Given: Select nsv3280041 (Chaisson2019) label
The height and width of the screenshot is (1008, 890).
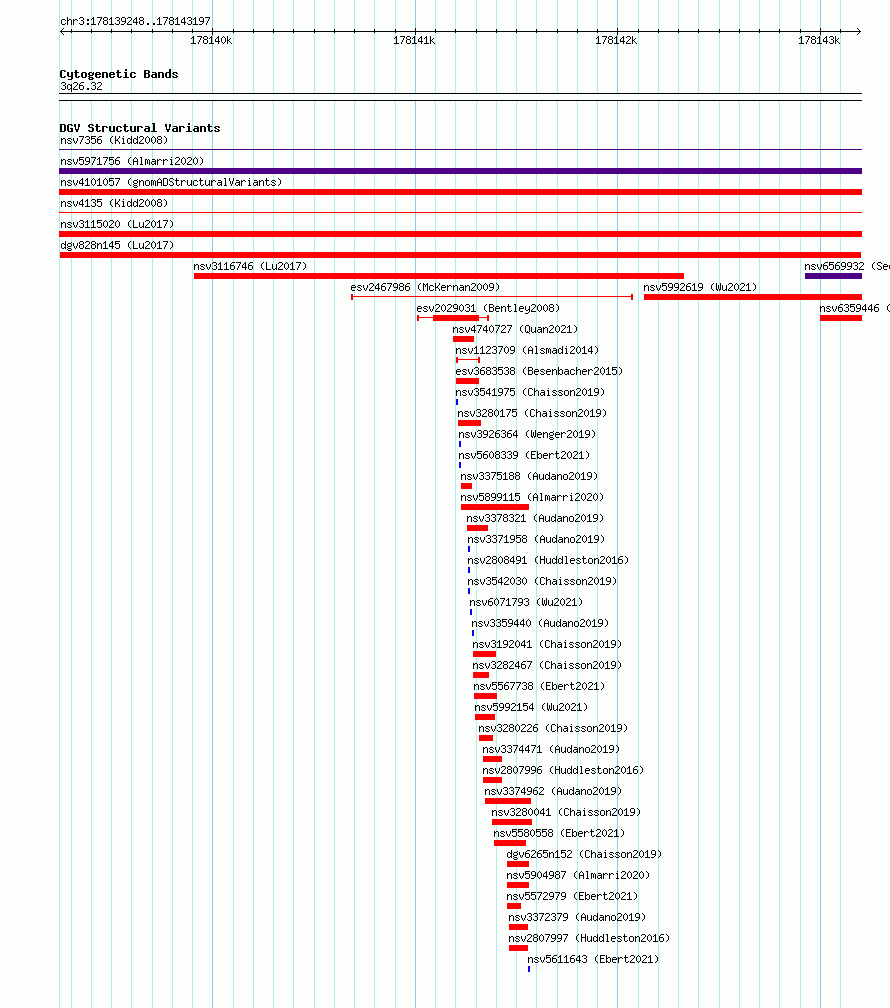Looking at the screenshot, I should pyautogui.click(x=567, y=813).
